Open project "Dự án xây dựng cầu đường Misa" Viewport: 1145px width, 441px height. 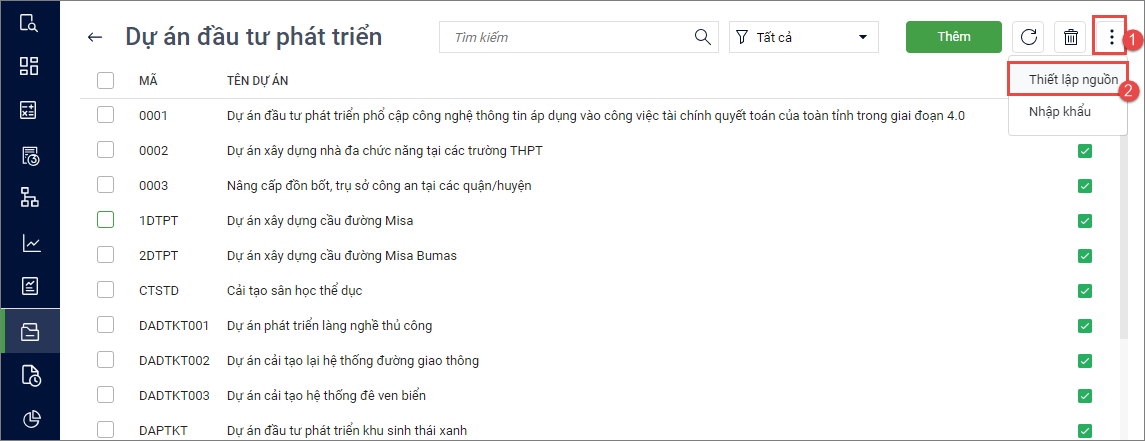click(320, 220)
